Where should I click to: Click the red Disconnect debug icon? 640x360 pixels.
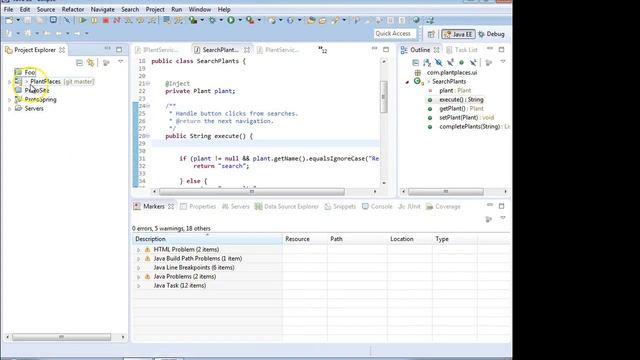(x=117, y=20)
